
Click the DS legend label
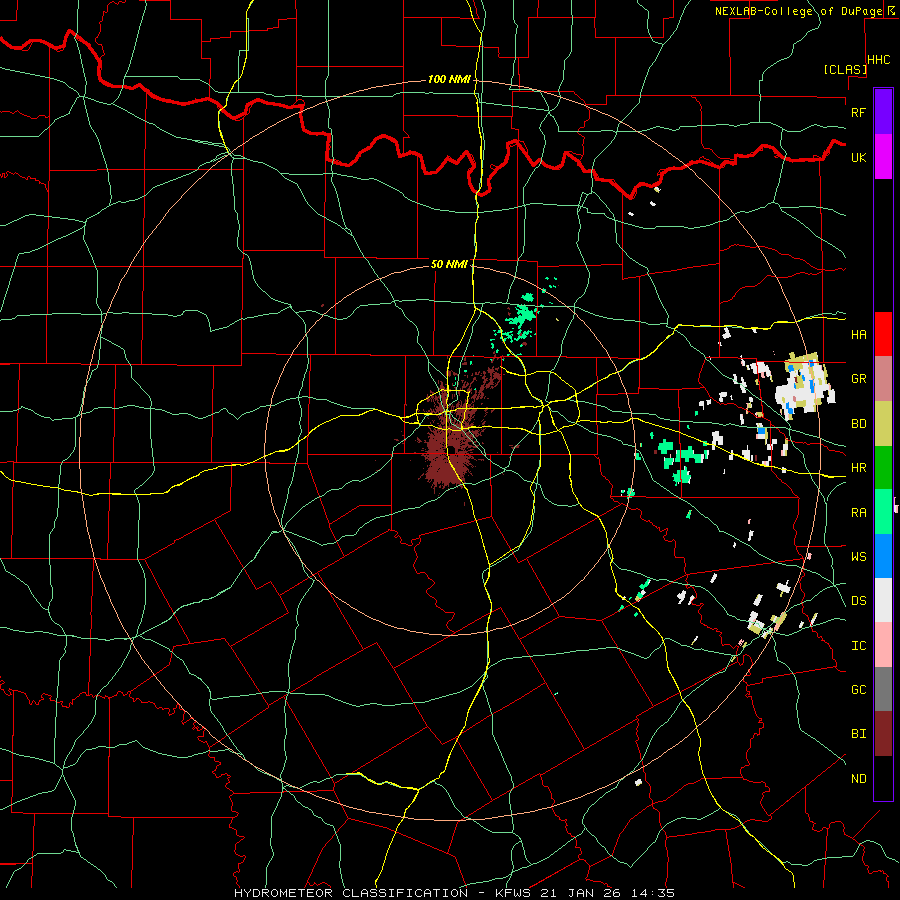pyautogui.click(x=858, y=601)
